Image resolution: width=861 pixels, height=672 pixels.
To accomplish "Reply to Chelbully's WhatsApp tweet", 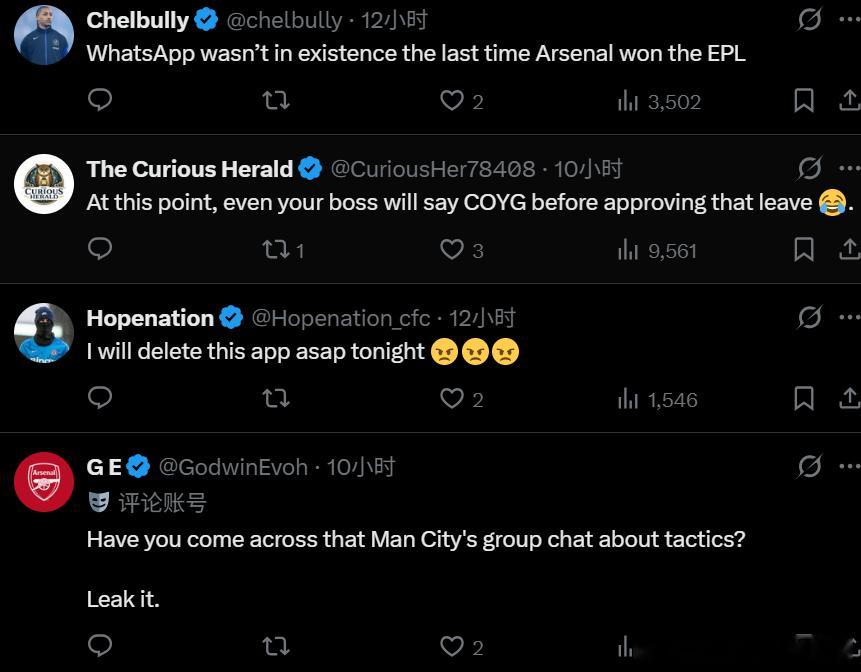I will coord(100,100).
